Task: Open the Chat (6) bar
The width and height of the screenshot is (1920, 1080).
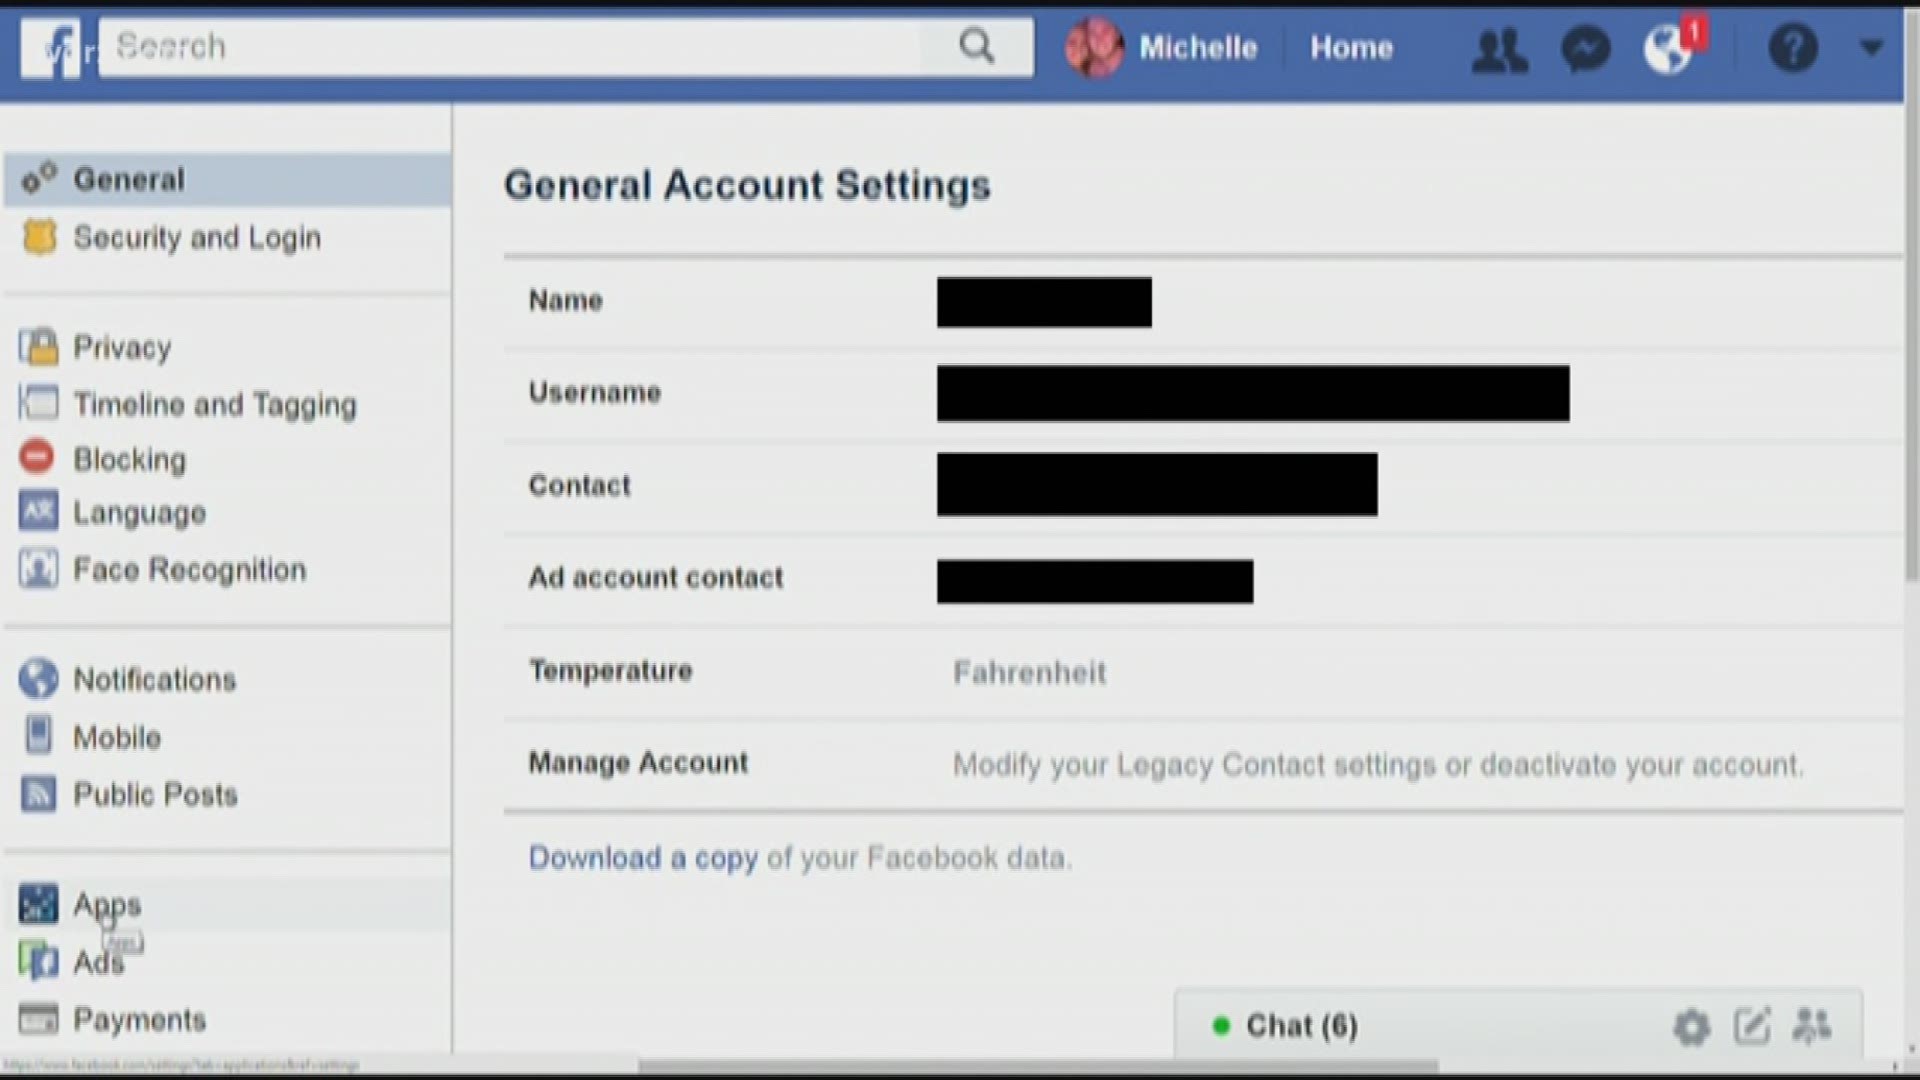Action: [1518, 1025]
